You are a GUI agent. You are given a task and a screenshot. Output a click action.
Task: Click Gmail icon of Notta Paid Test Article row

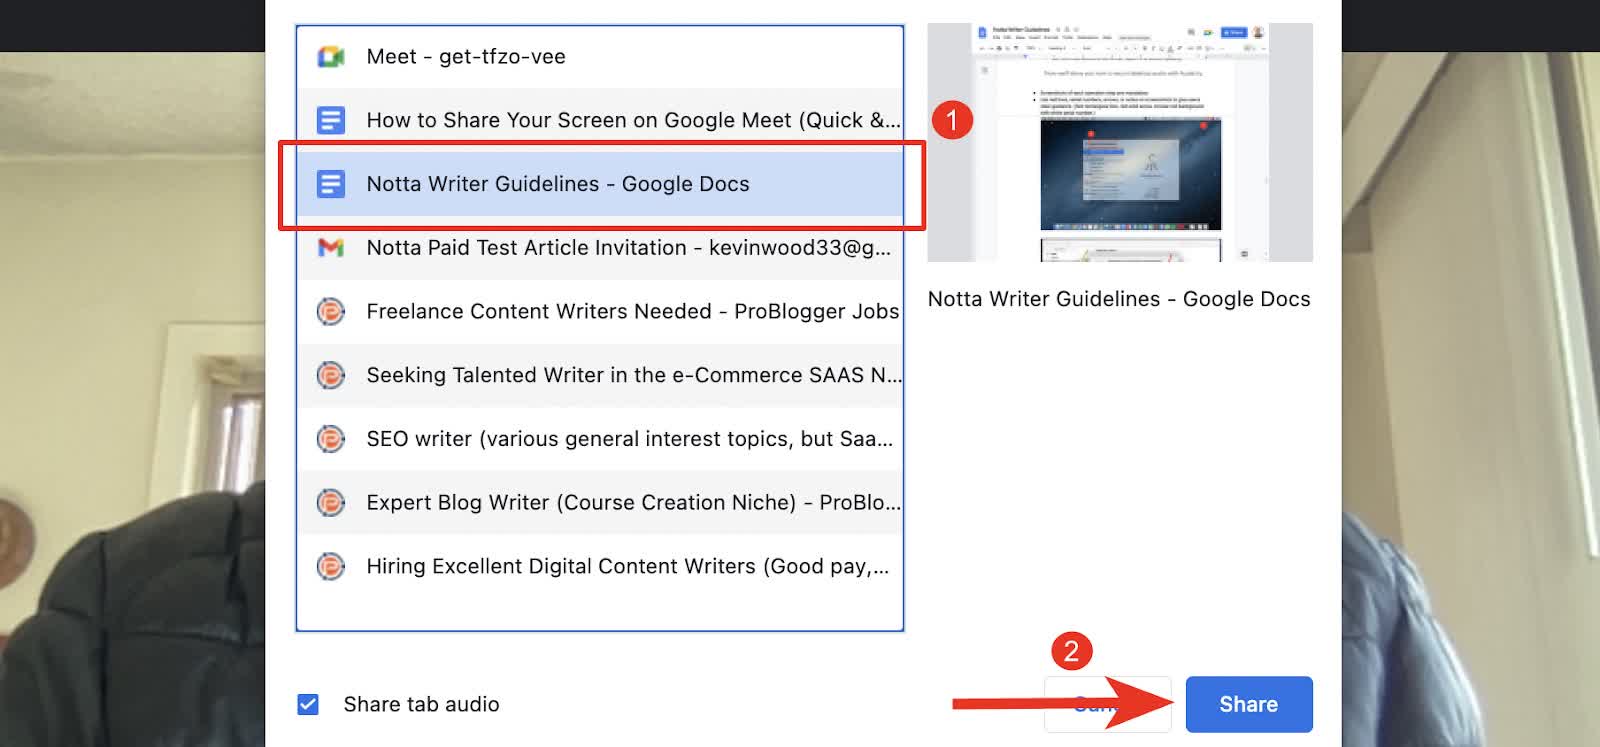330,247
